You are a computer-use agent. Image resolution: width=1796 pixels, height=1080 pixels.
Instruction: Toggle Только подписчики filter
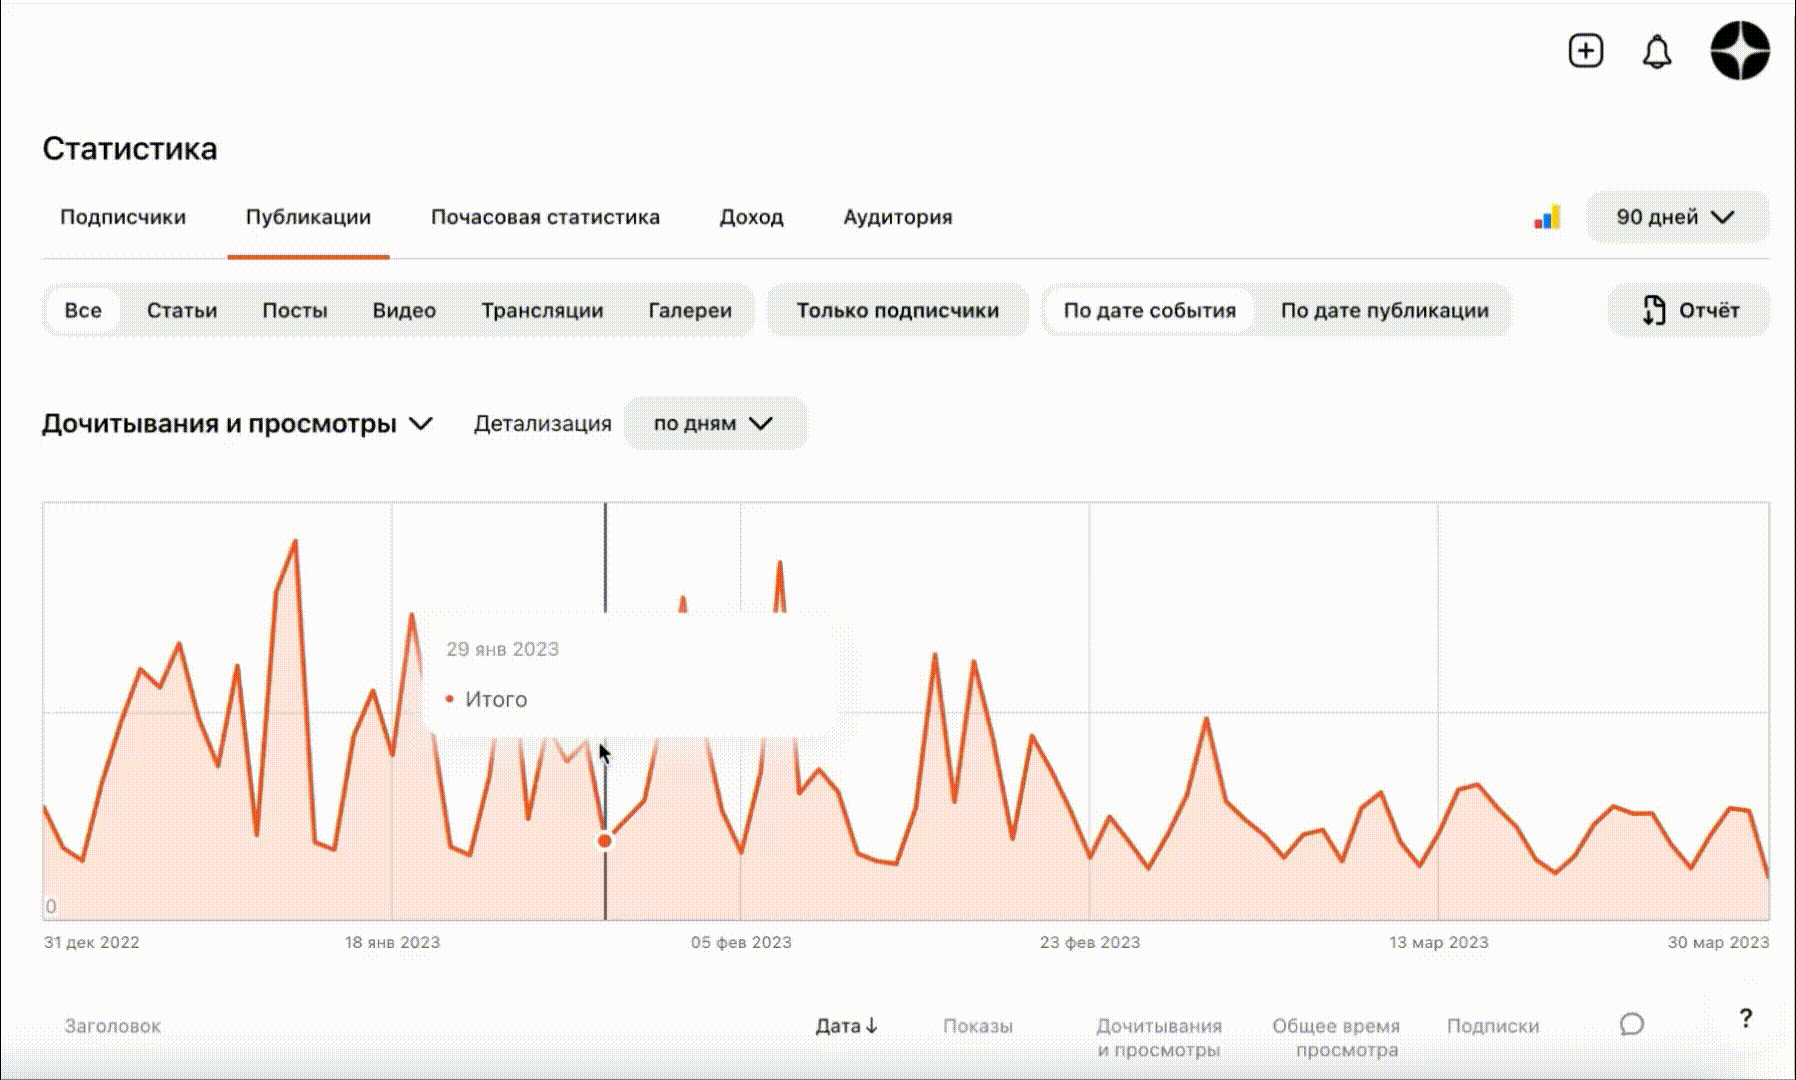897,310
